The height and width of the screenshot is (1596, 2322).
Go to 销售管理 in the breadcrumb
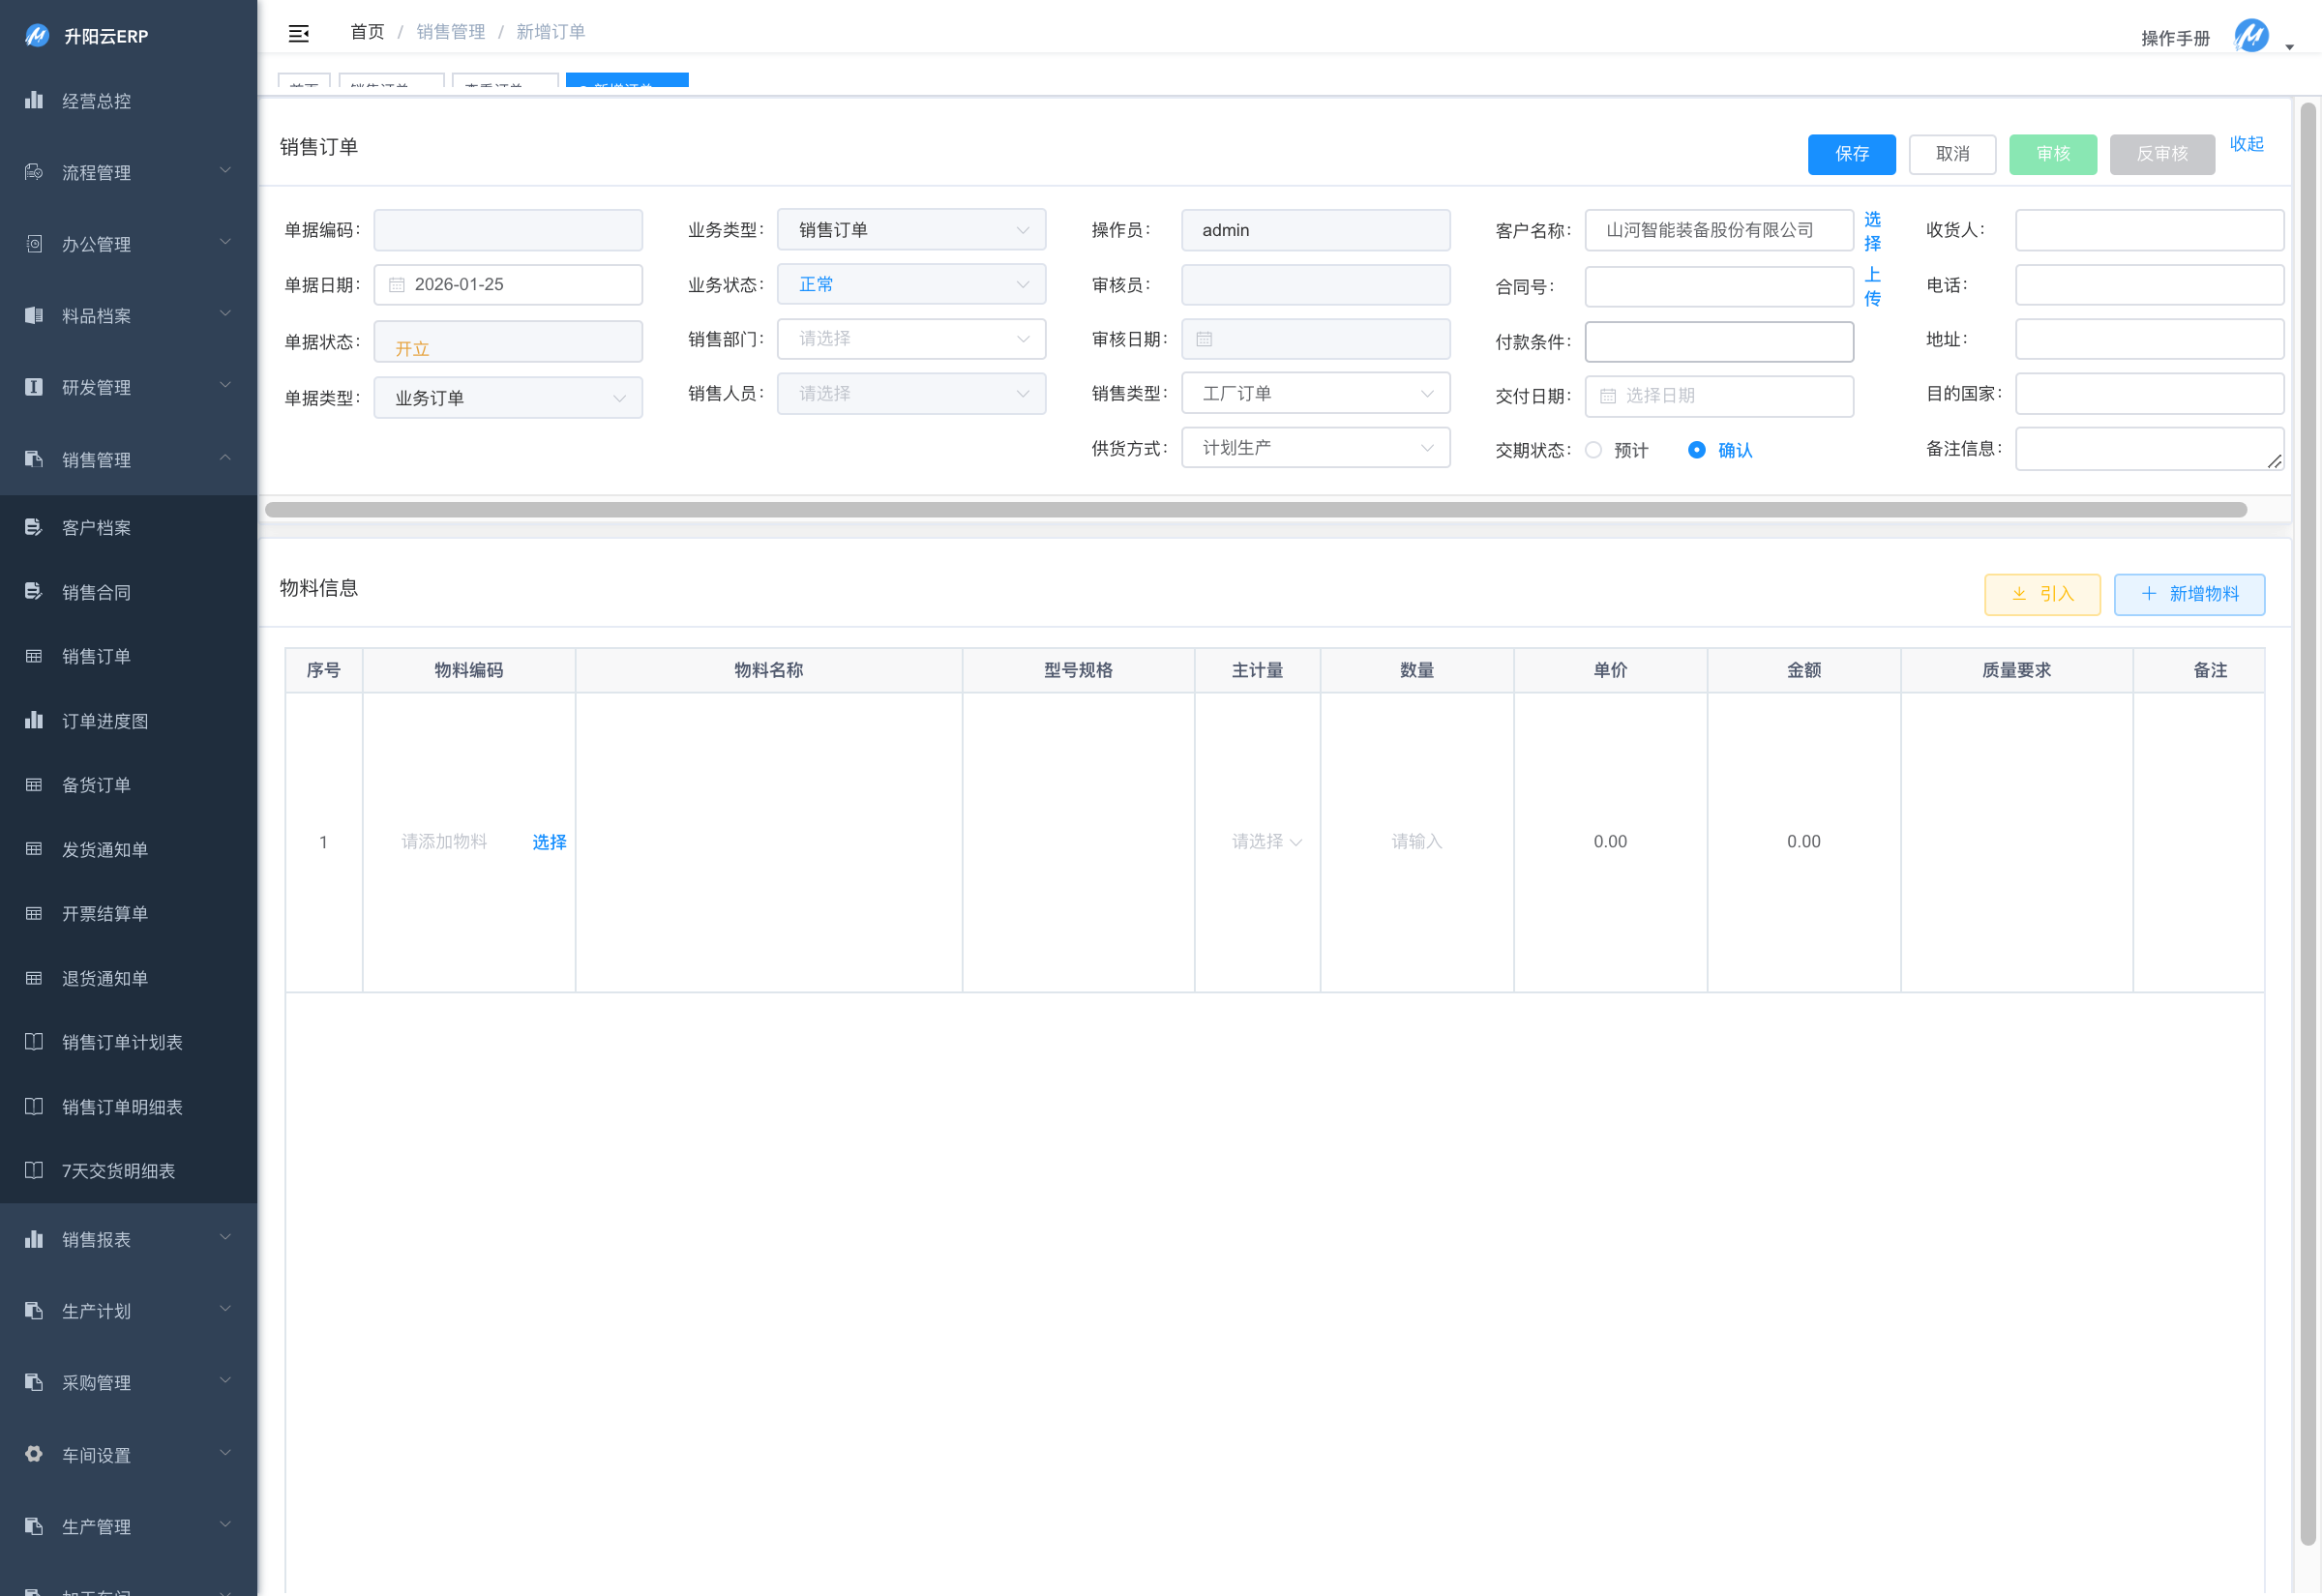tap(451, 32)
